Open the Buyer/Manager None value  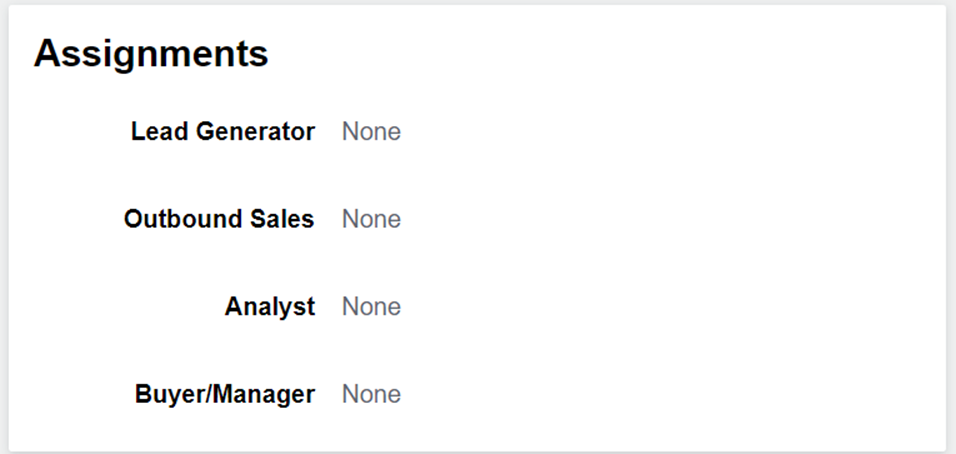(x=371, y=394)
